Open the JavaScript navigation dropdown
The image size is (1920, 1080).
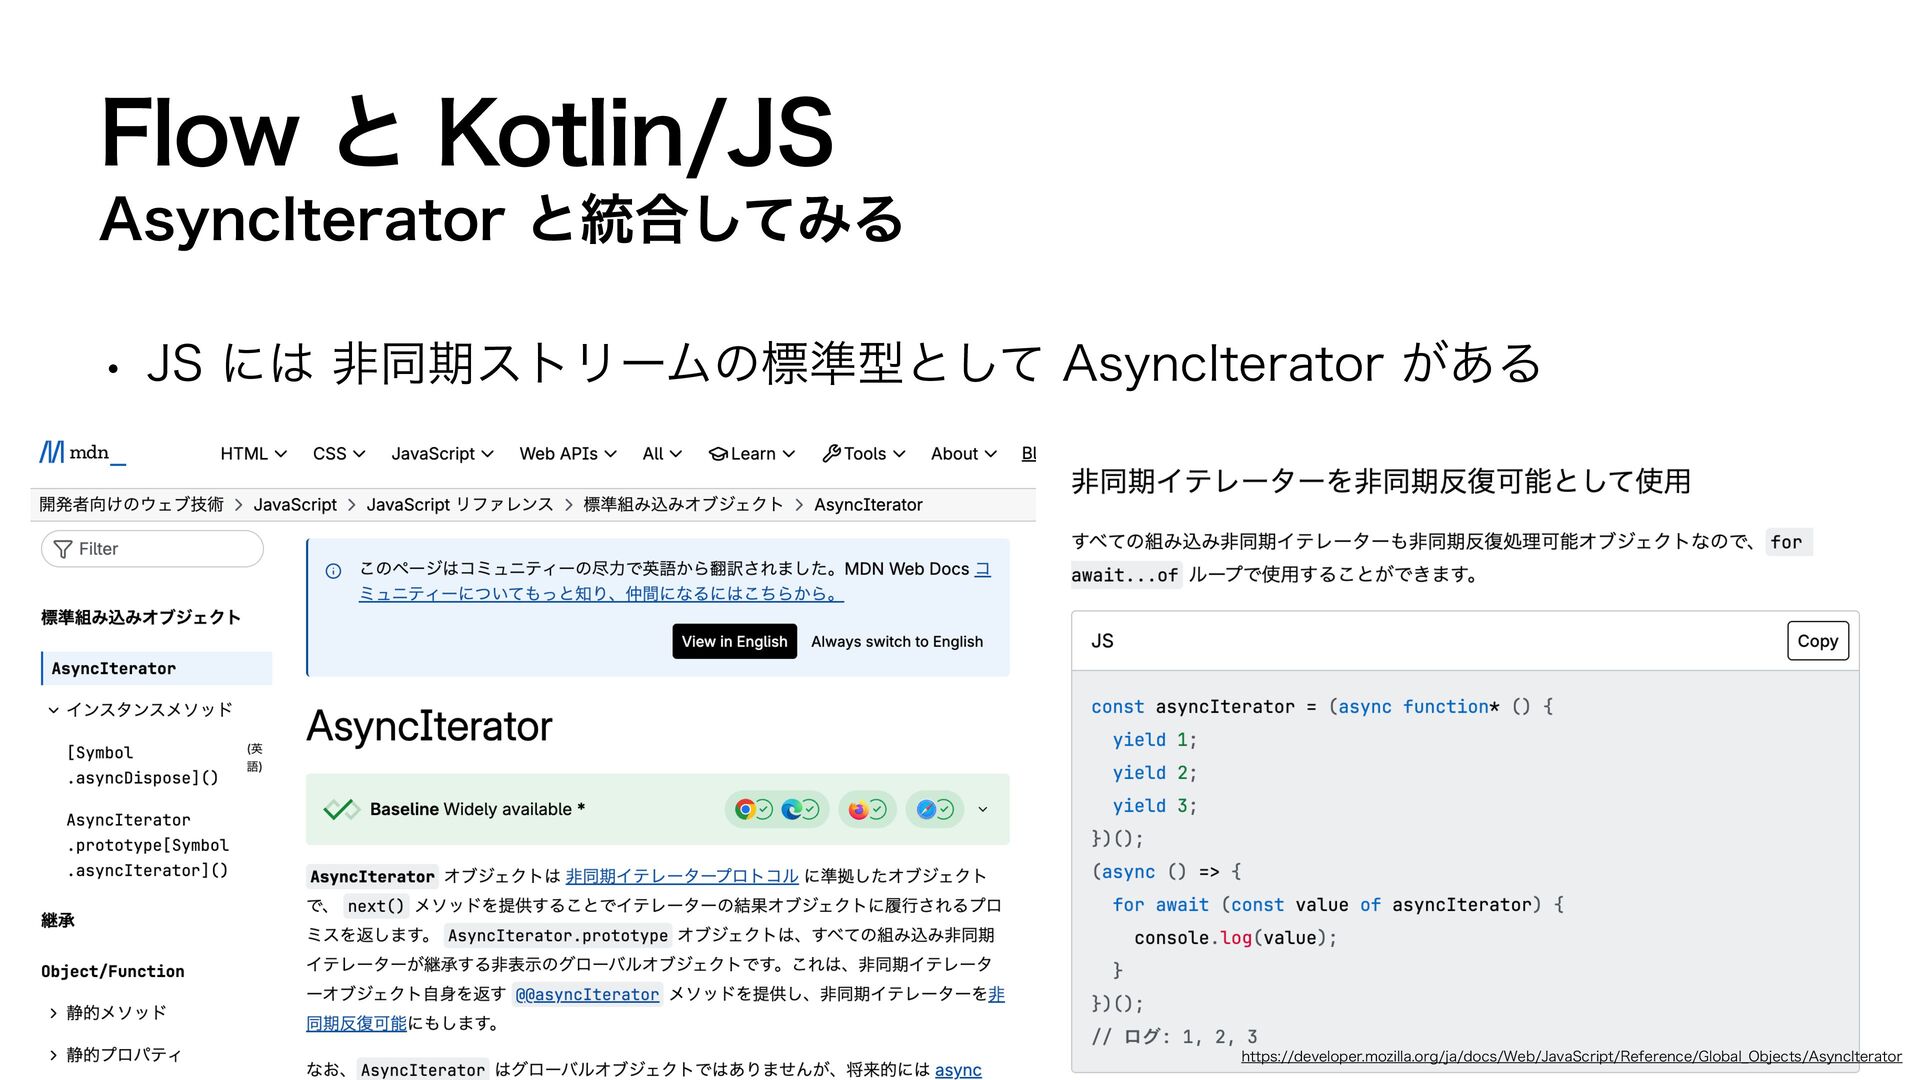[442, 454]
